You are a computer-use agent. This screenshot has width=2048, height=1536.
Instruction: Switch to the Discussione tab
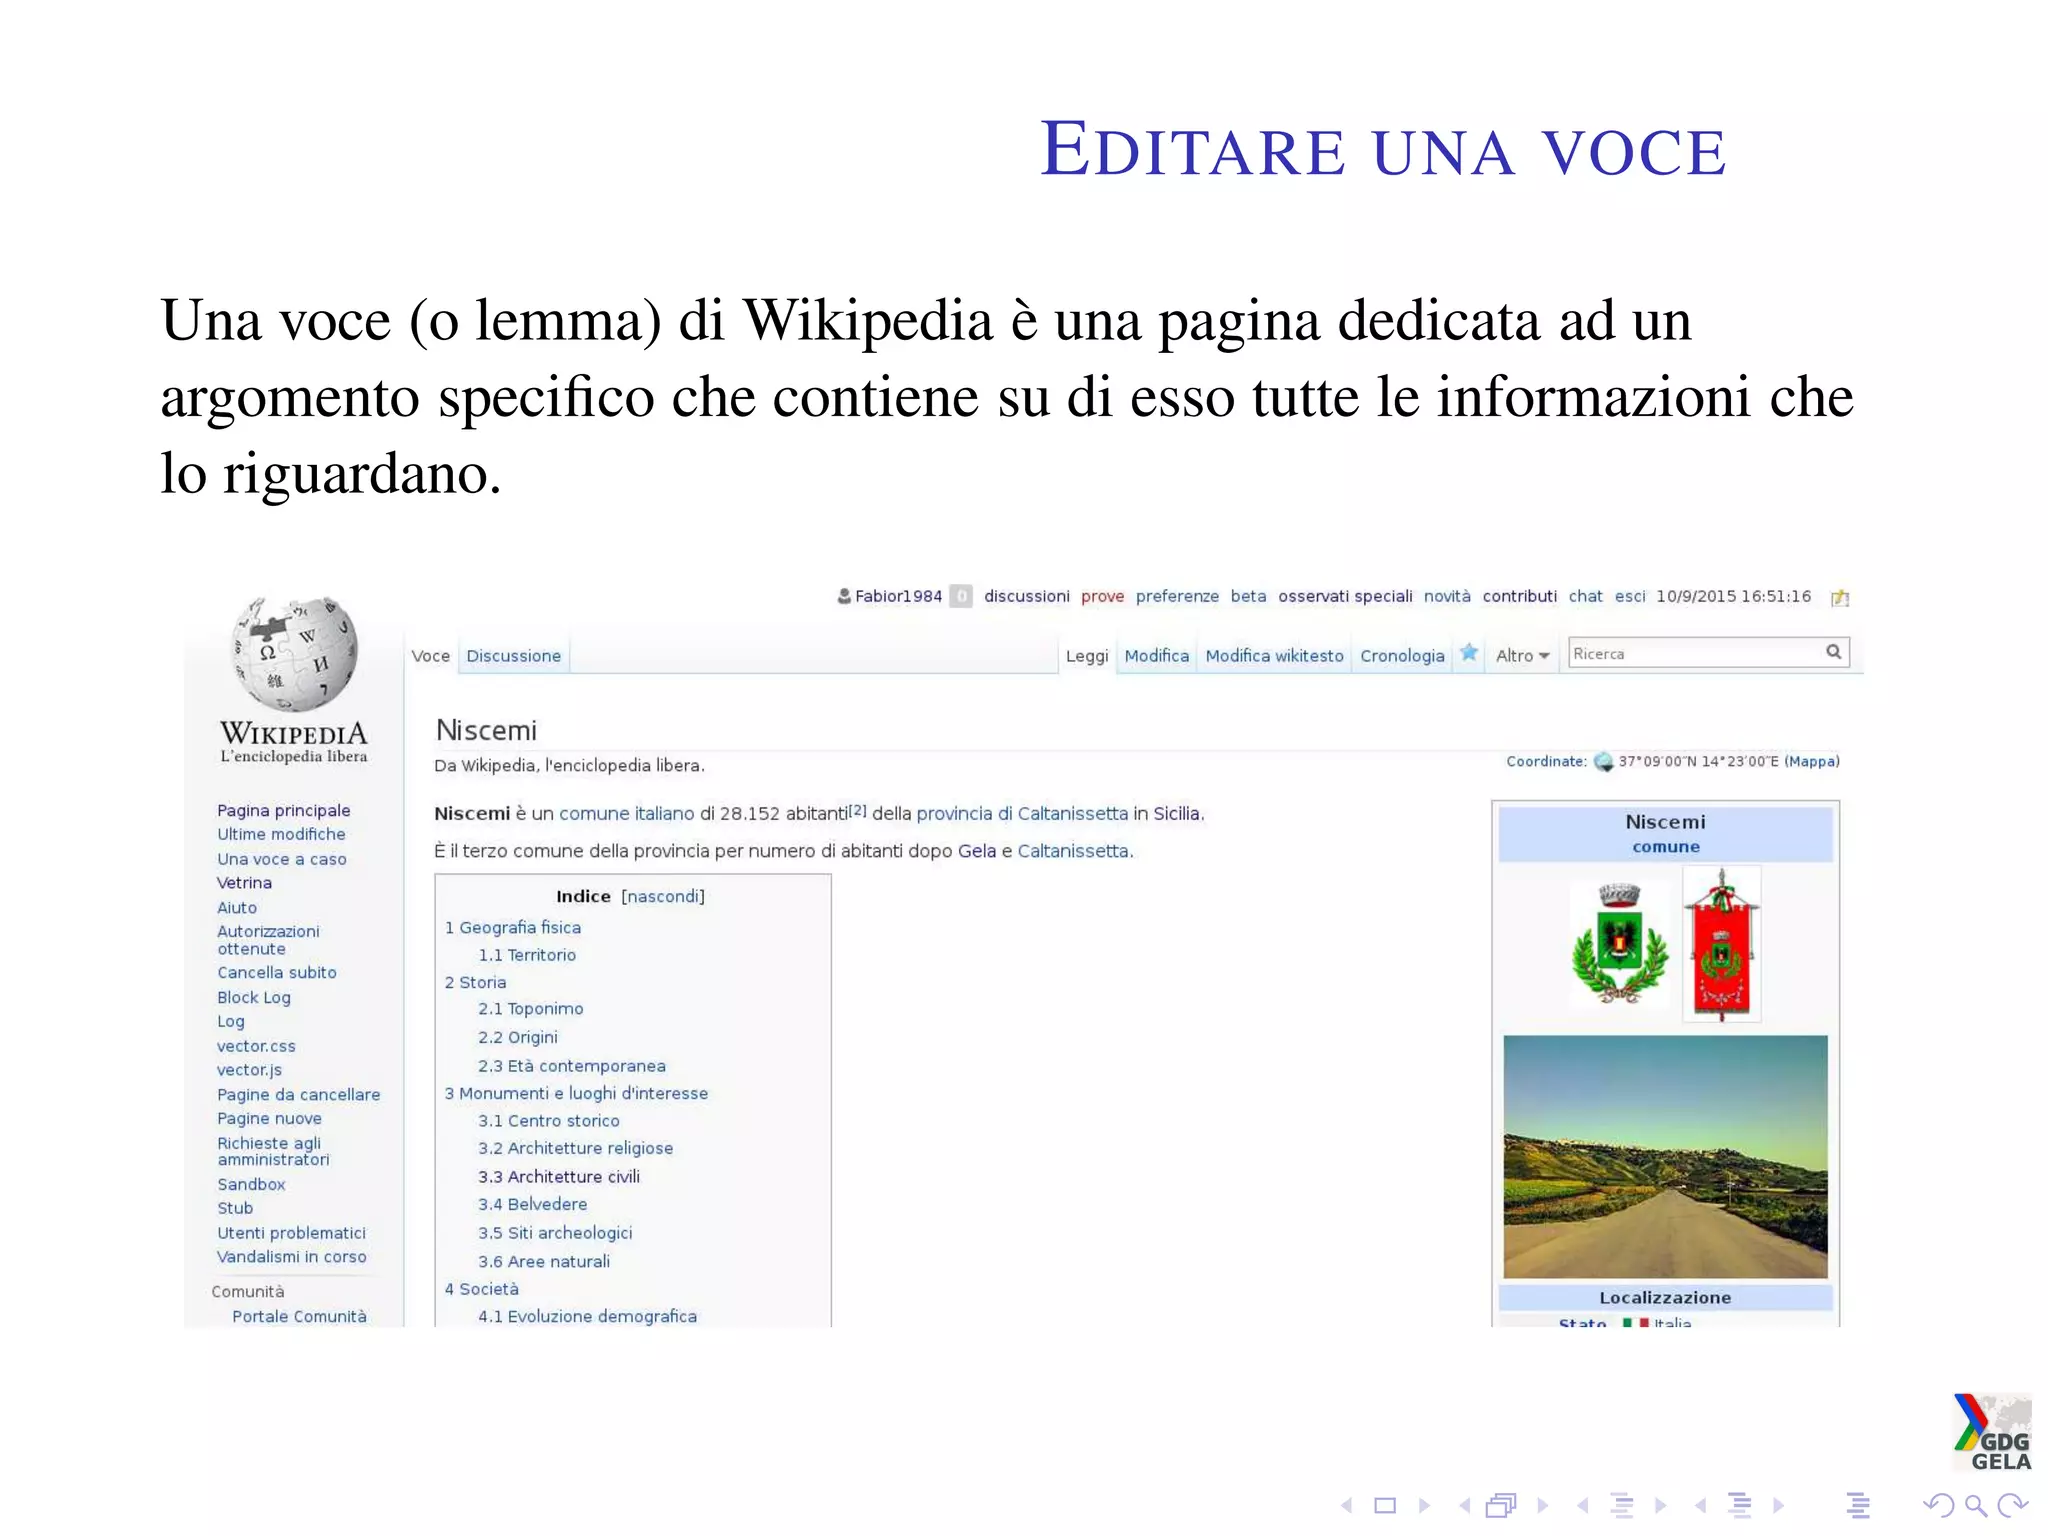pos(514,656)
